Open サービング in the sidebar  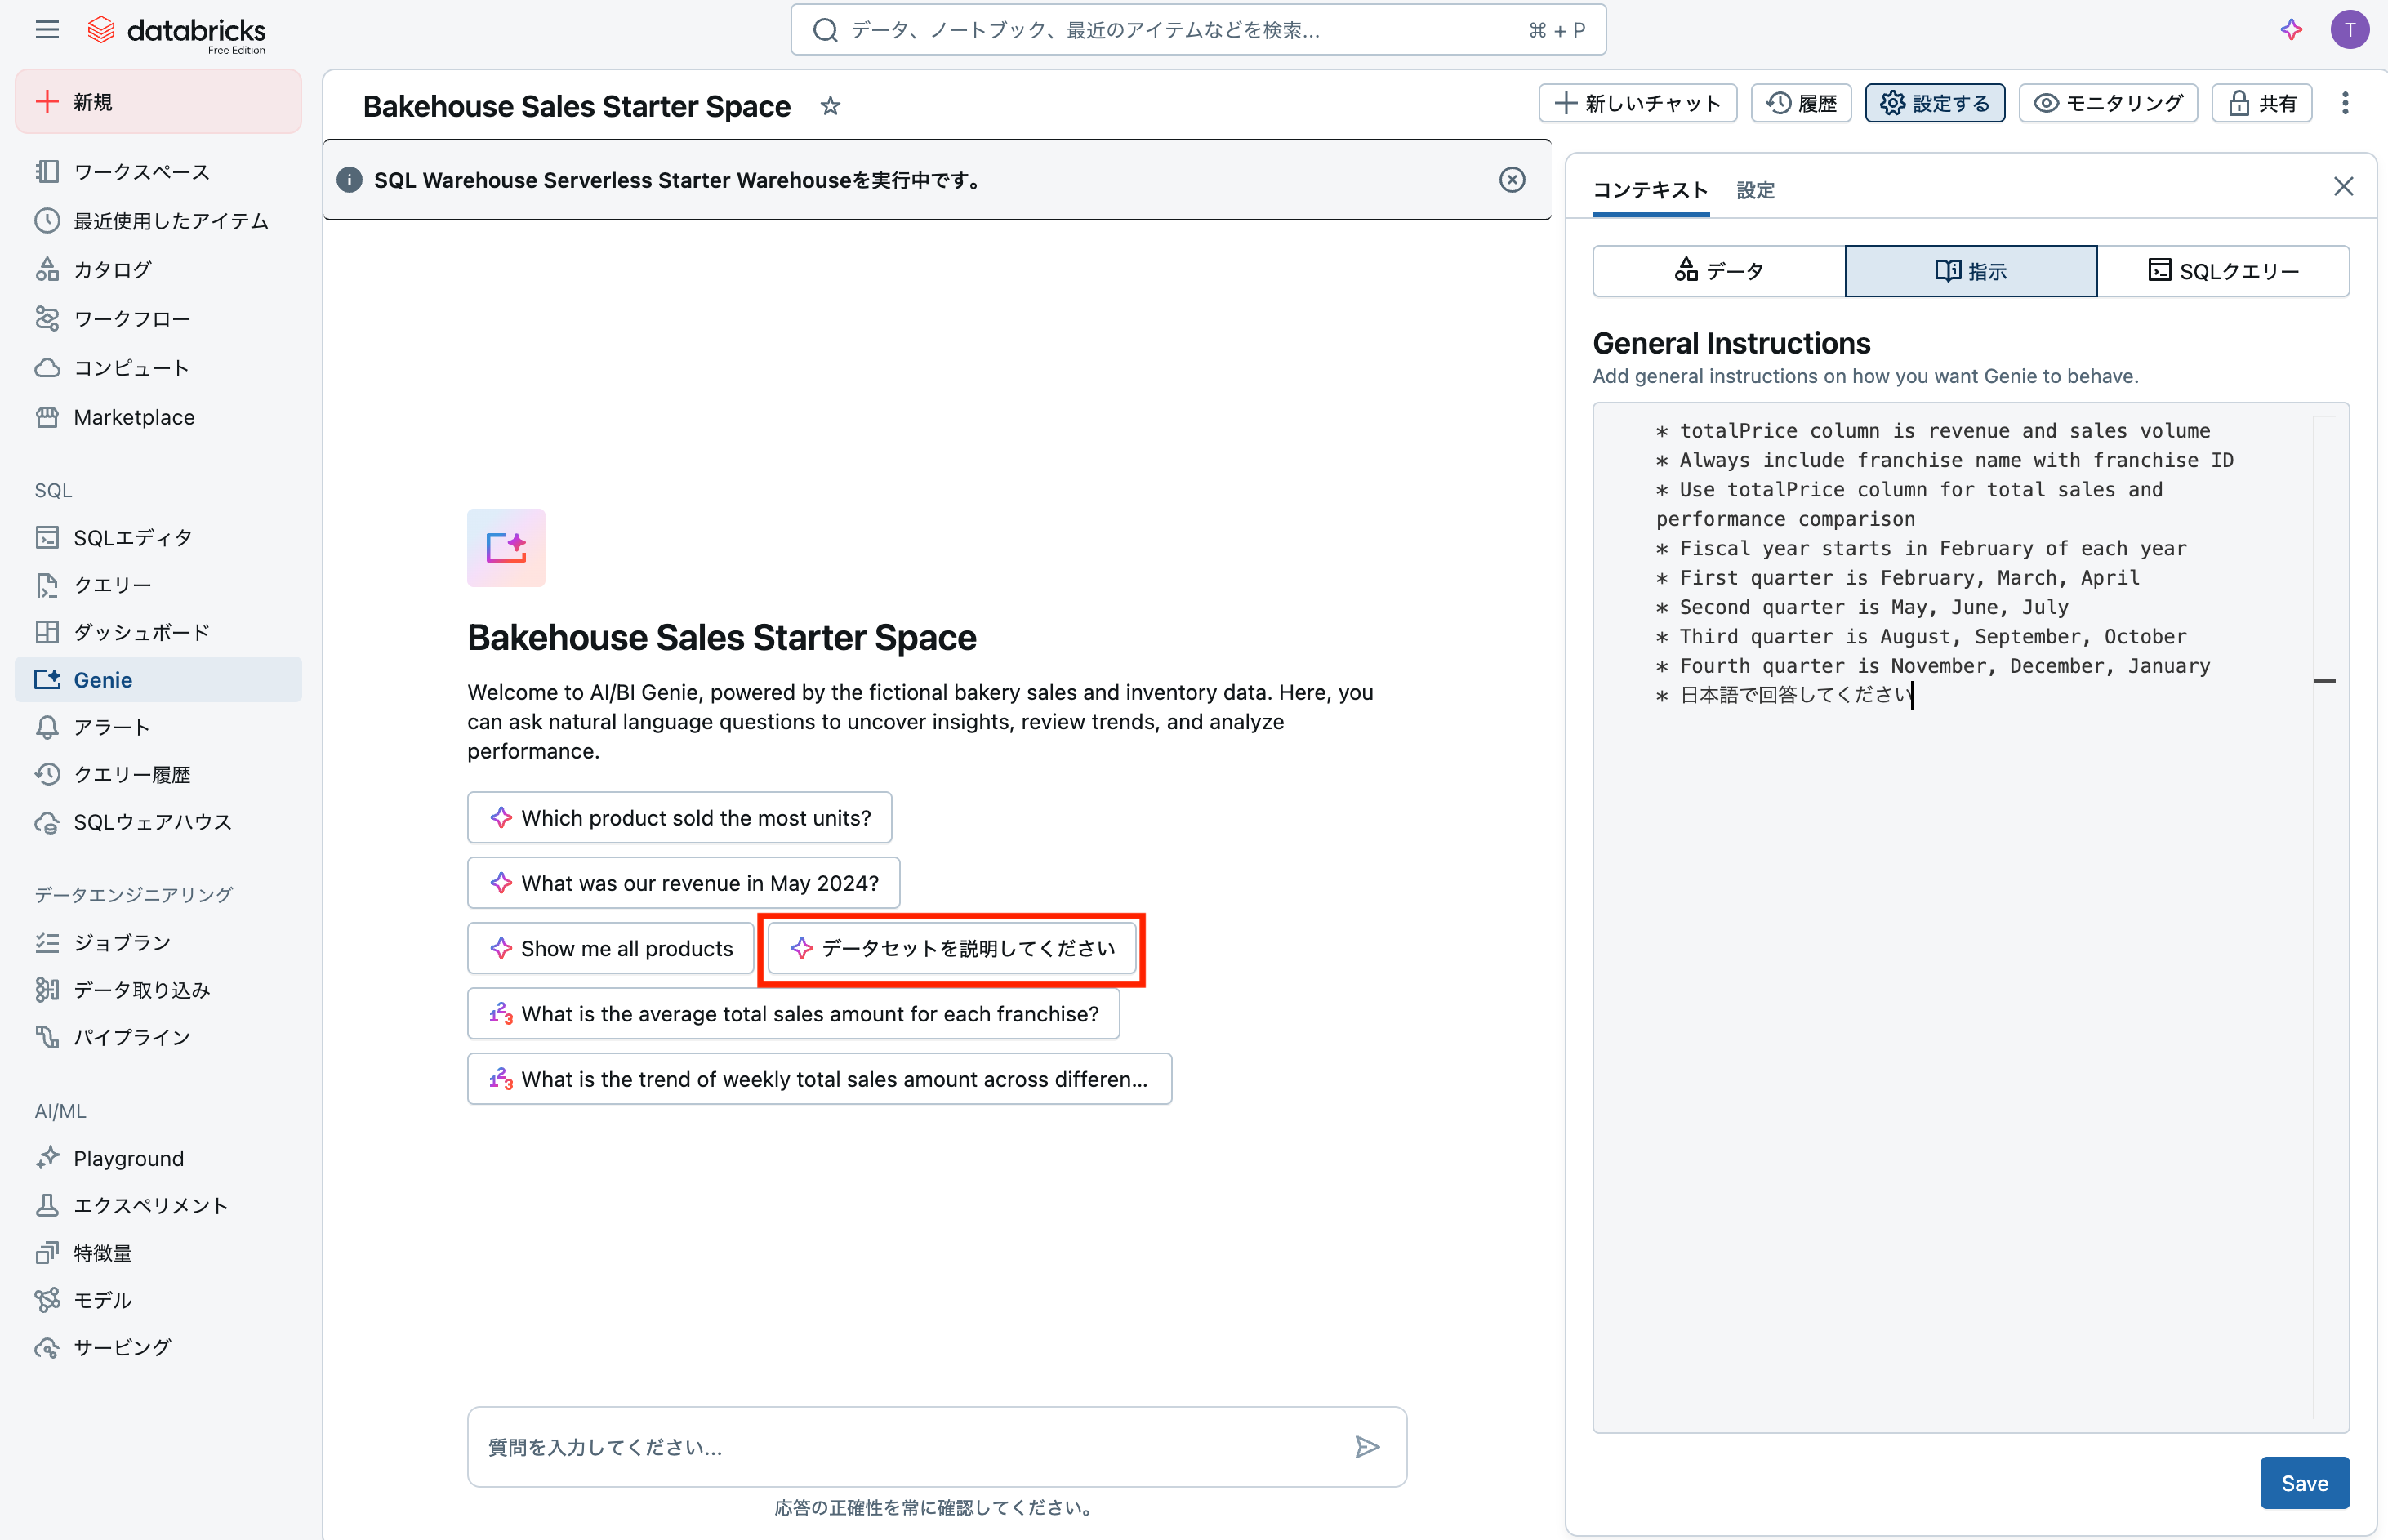click(x=158, y=1347)
